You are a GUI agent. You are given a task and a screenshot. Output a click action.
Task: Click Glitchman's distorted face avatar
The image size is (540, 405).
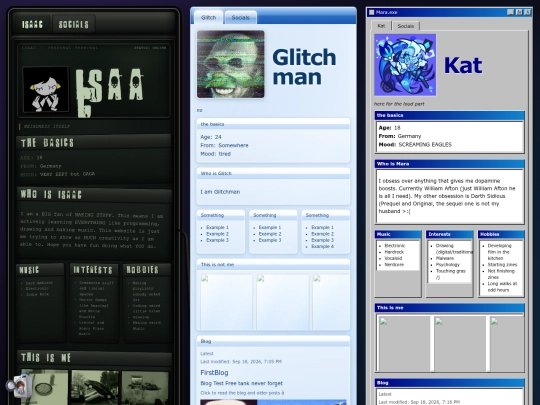coord(230,64)
